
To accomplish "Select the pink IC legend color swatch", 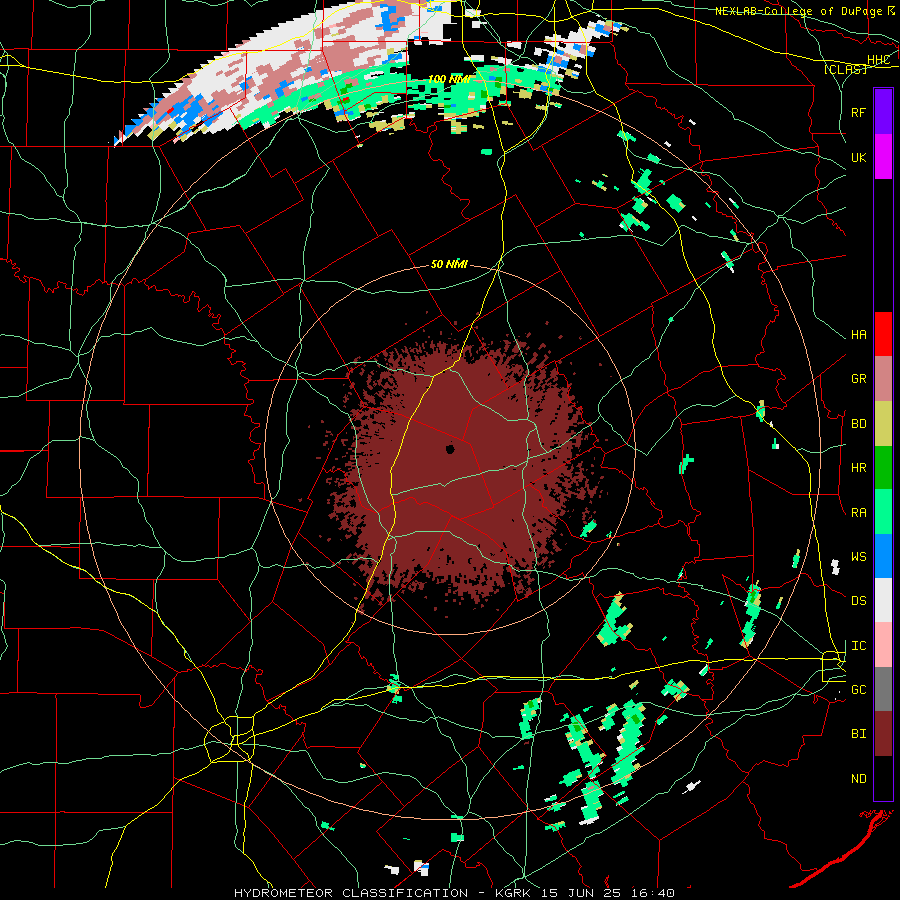I will pyautogui.click(x=883, y=645).
